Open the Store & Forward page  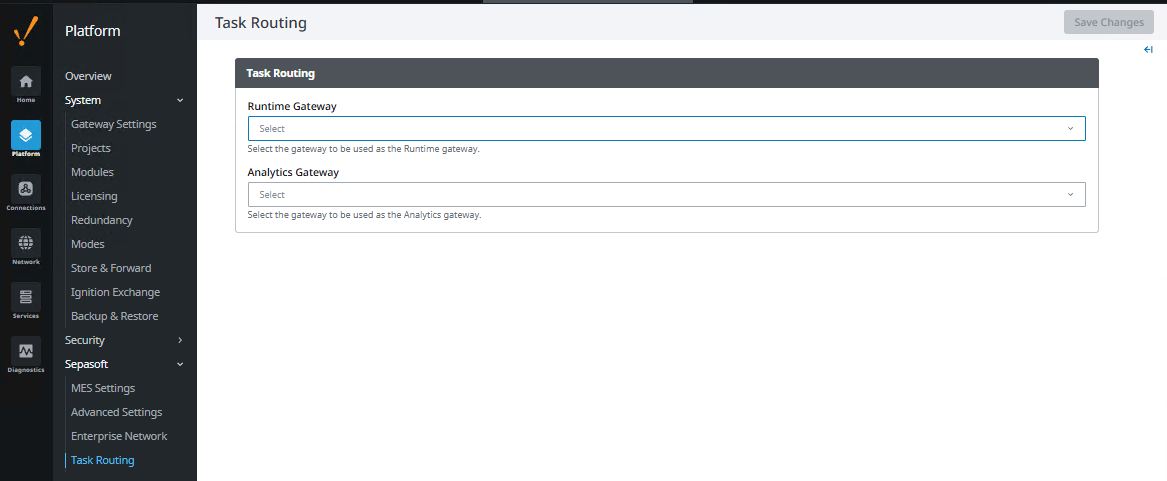click(x=111, y=268)
